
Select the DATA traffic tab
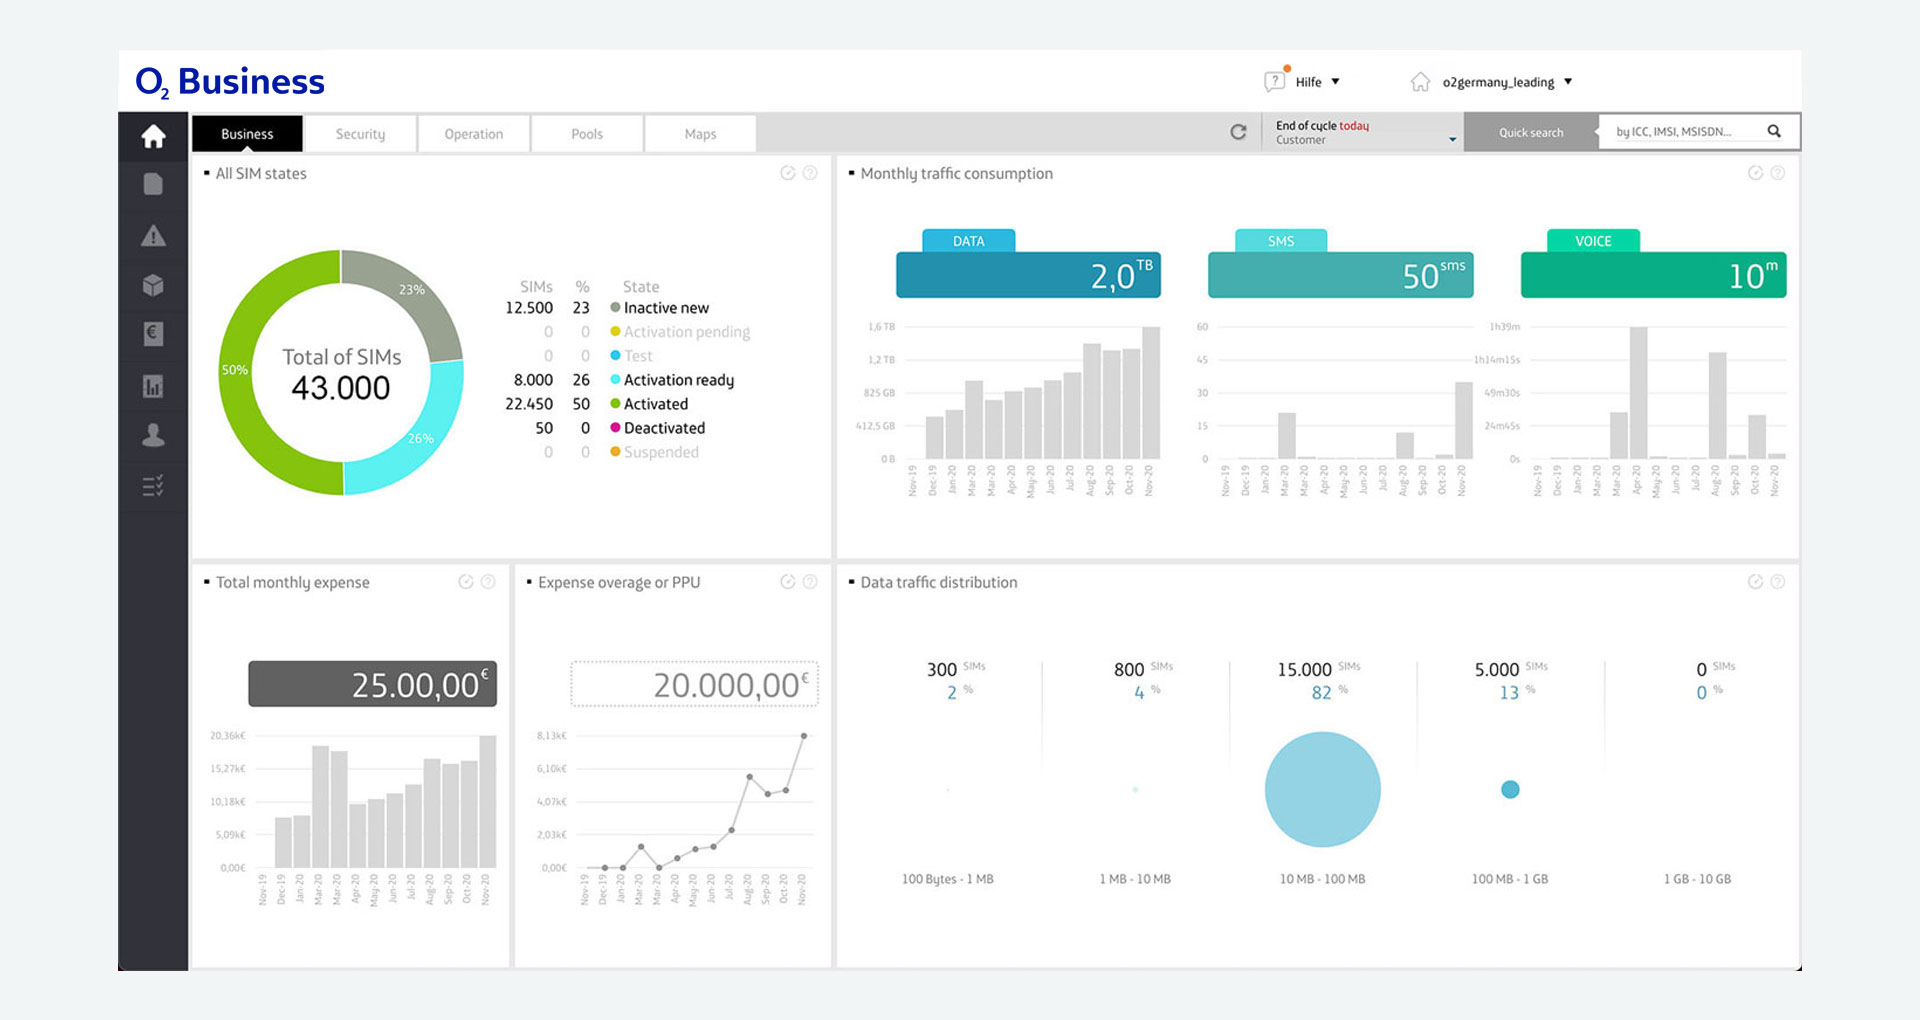(x=968, y=241)
